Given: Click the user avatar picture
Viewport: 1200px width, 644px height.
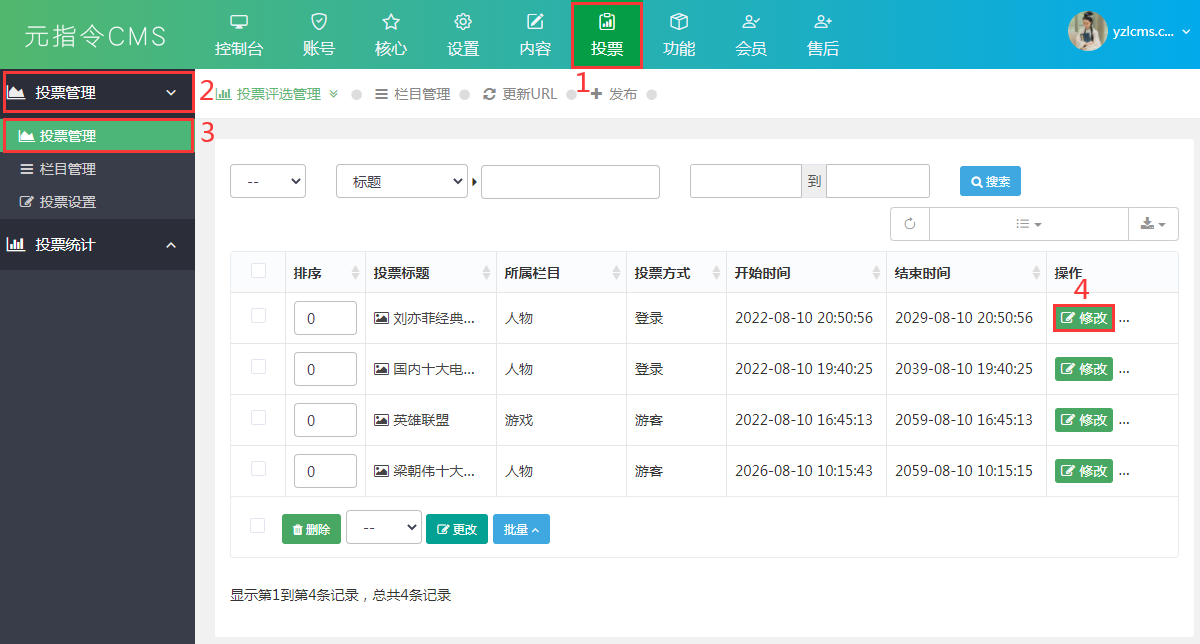Looking at the screenshot, I should coord(1087,31).
